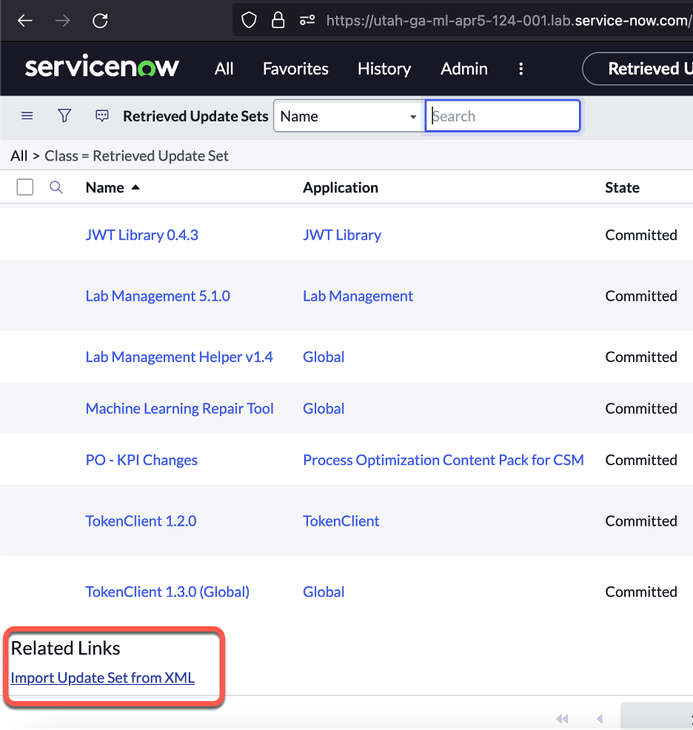Click the Name column sort arrow
693x730 pixels.
[135, 187]
